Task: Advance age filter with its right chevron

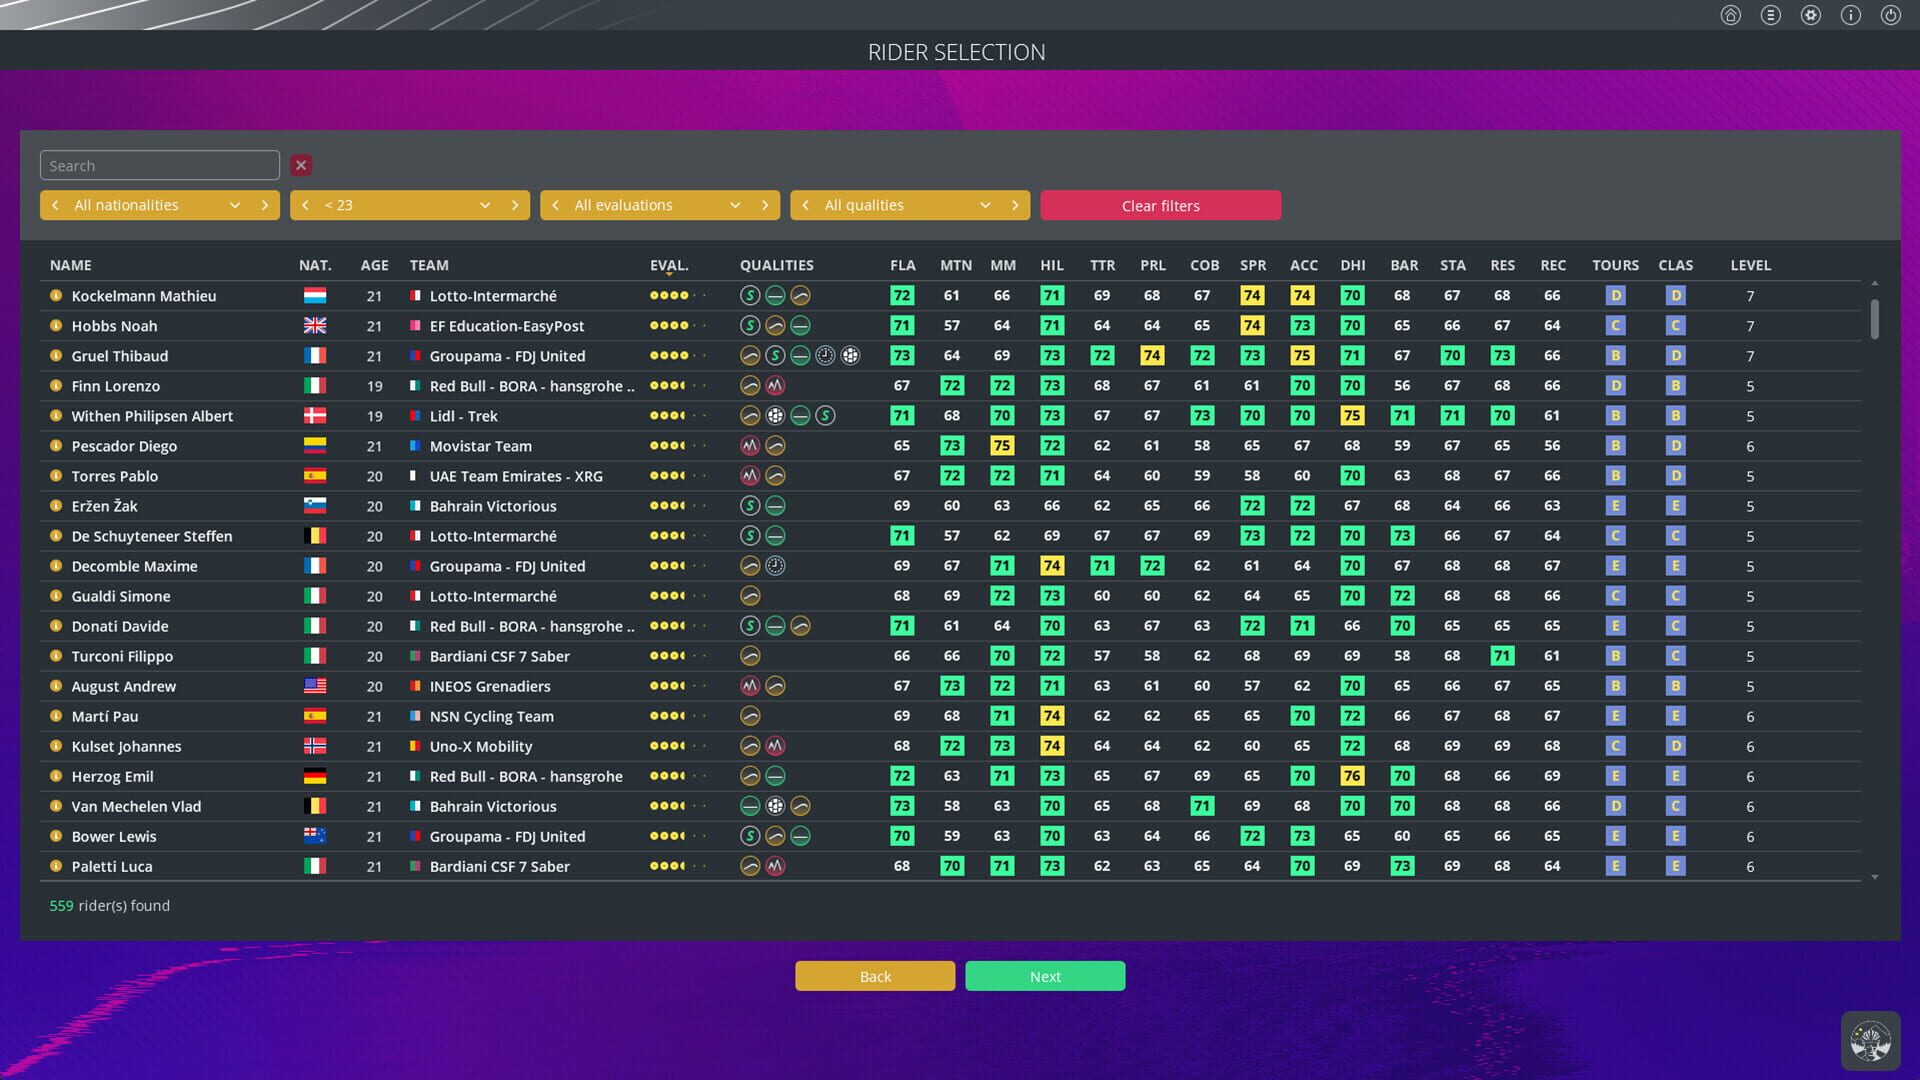Action: [514, 205]
